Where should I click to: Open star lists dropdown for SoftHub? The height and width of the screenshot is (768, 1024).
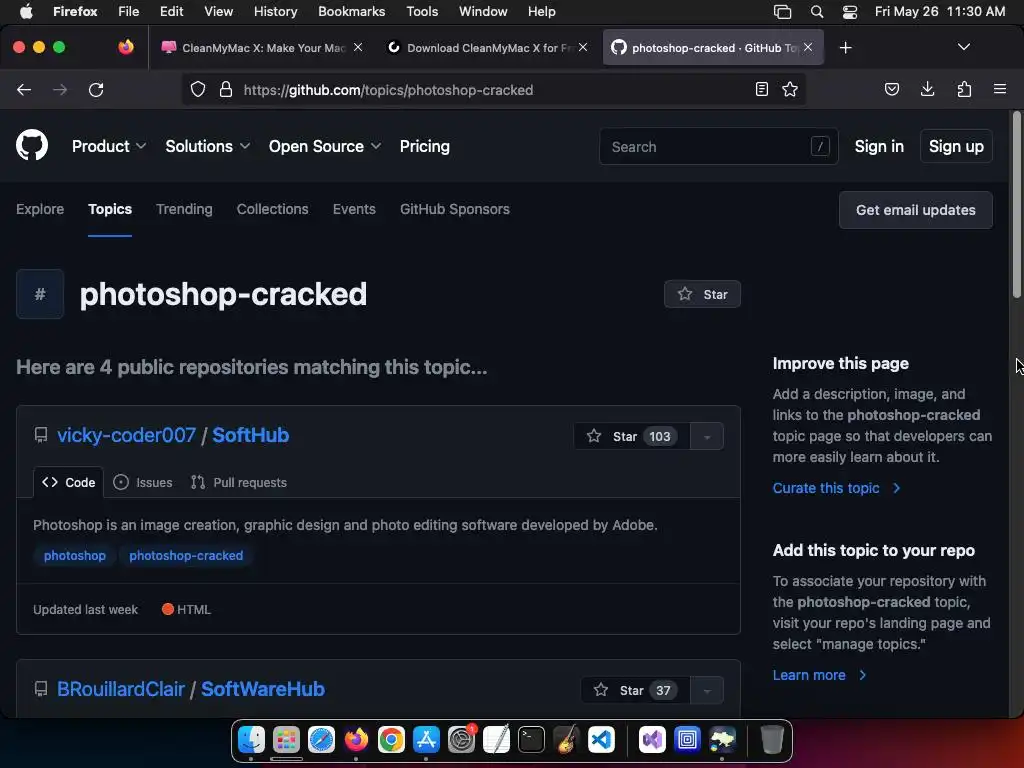pyautogui.click(x=707, y=436)
